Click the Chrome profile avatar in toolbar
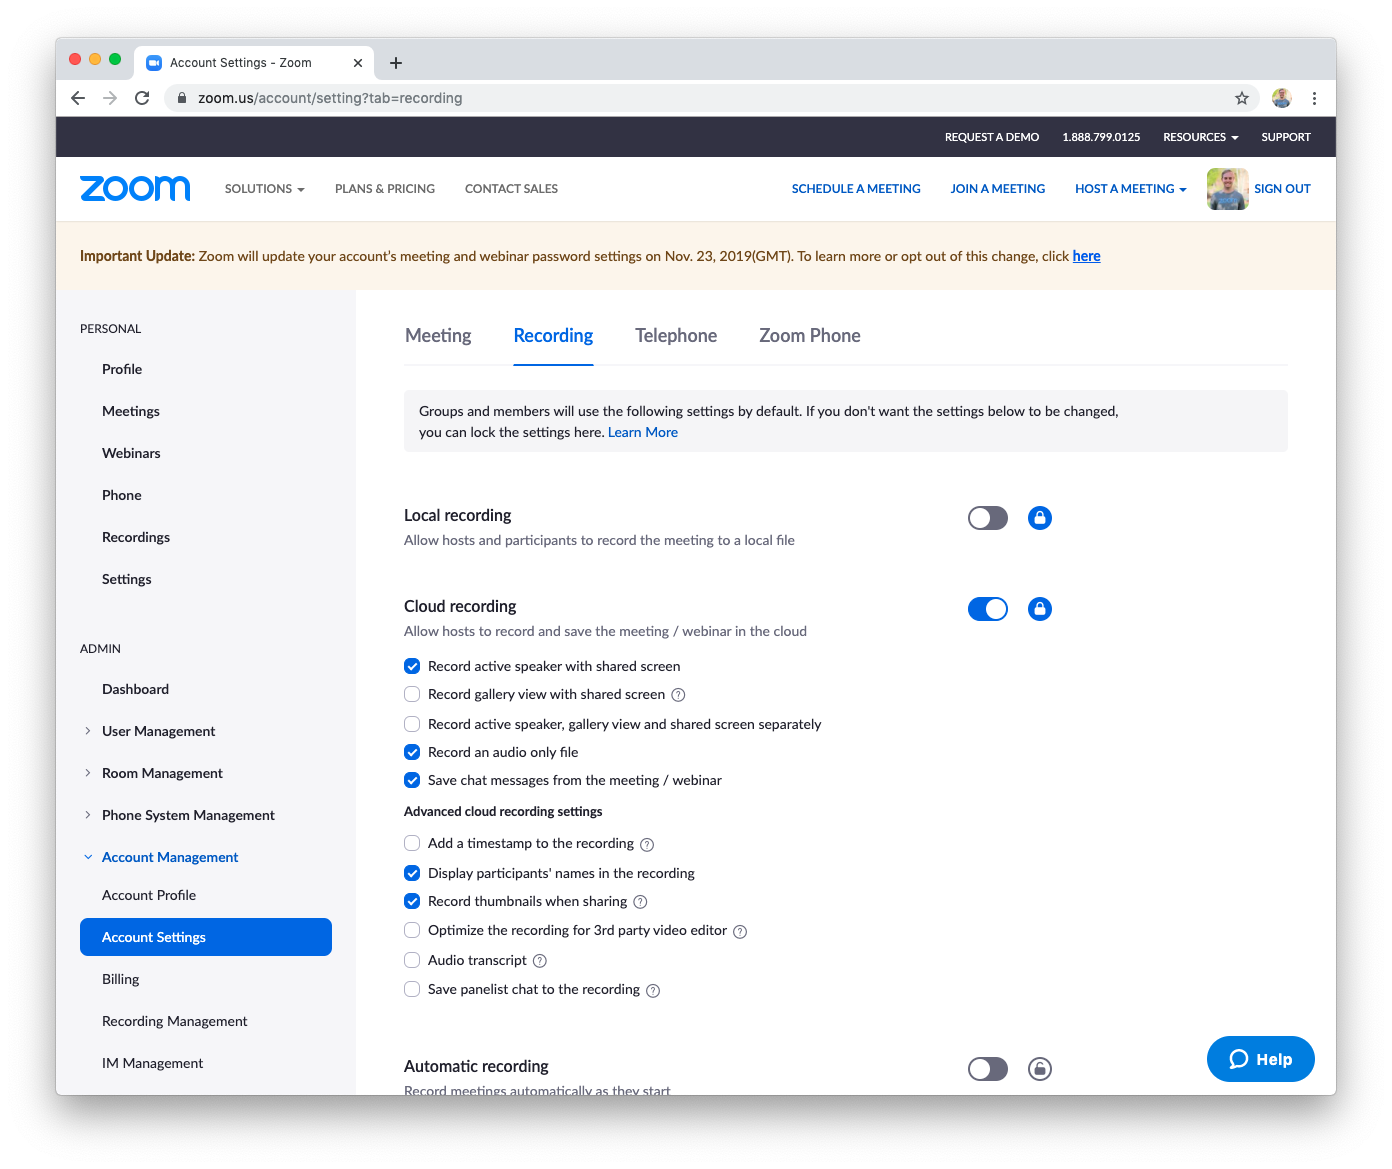This screenshot has height=1169, width=1392. click(x=1282, y=98)
